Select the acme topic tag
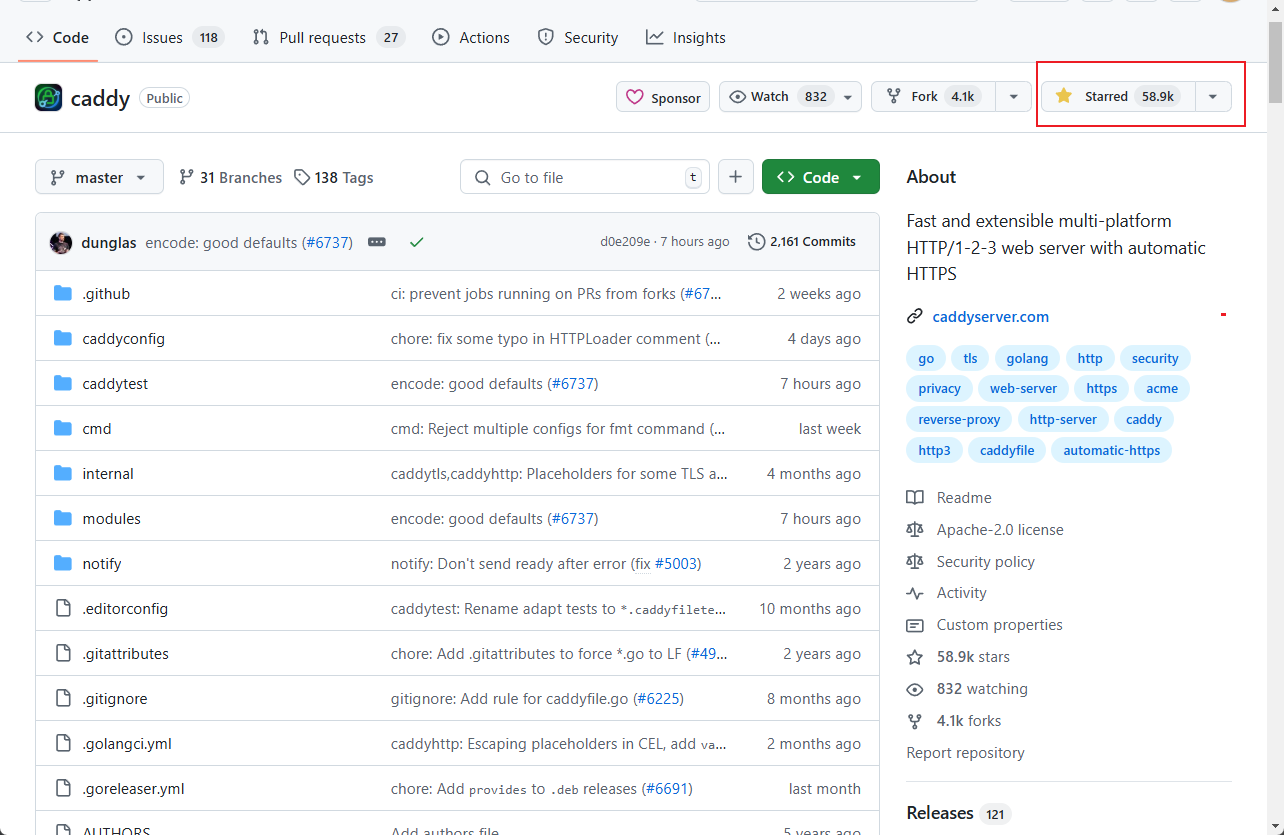The image size is (1284, 835). [1162, 389]
